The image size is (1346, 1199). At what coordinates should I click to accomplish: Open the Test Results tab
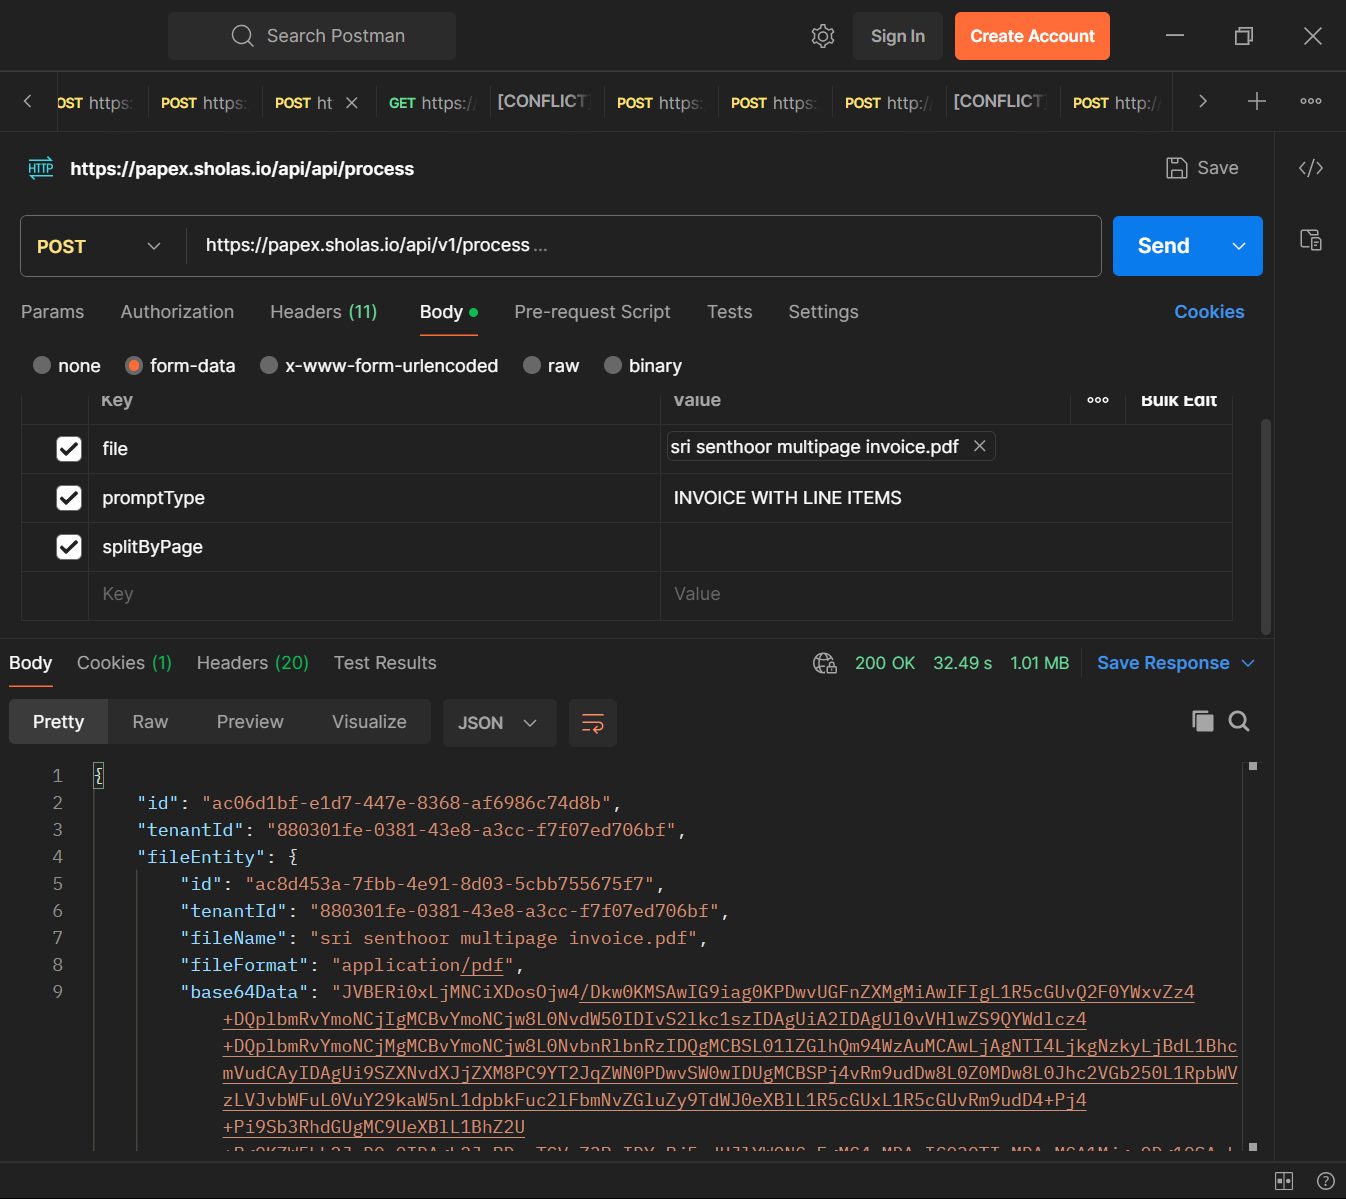[385, 663]
